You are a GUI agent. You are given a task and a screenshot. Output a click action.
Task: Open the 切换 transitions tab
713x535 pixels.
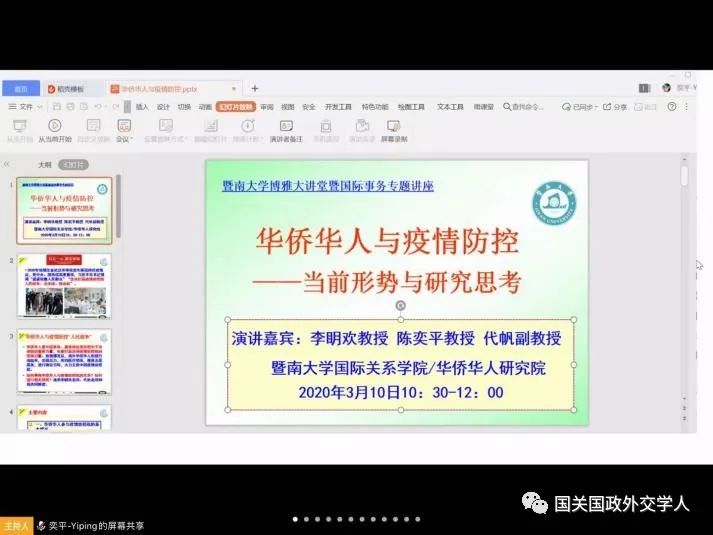(x=184, y=107)
